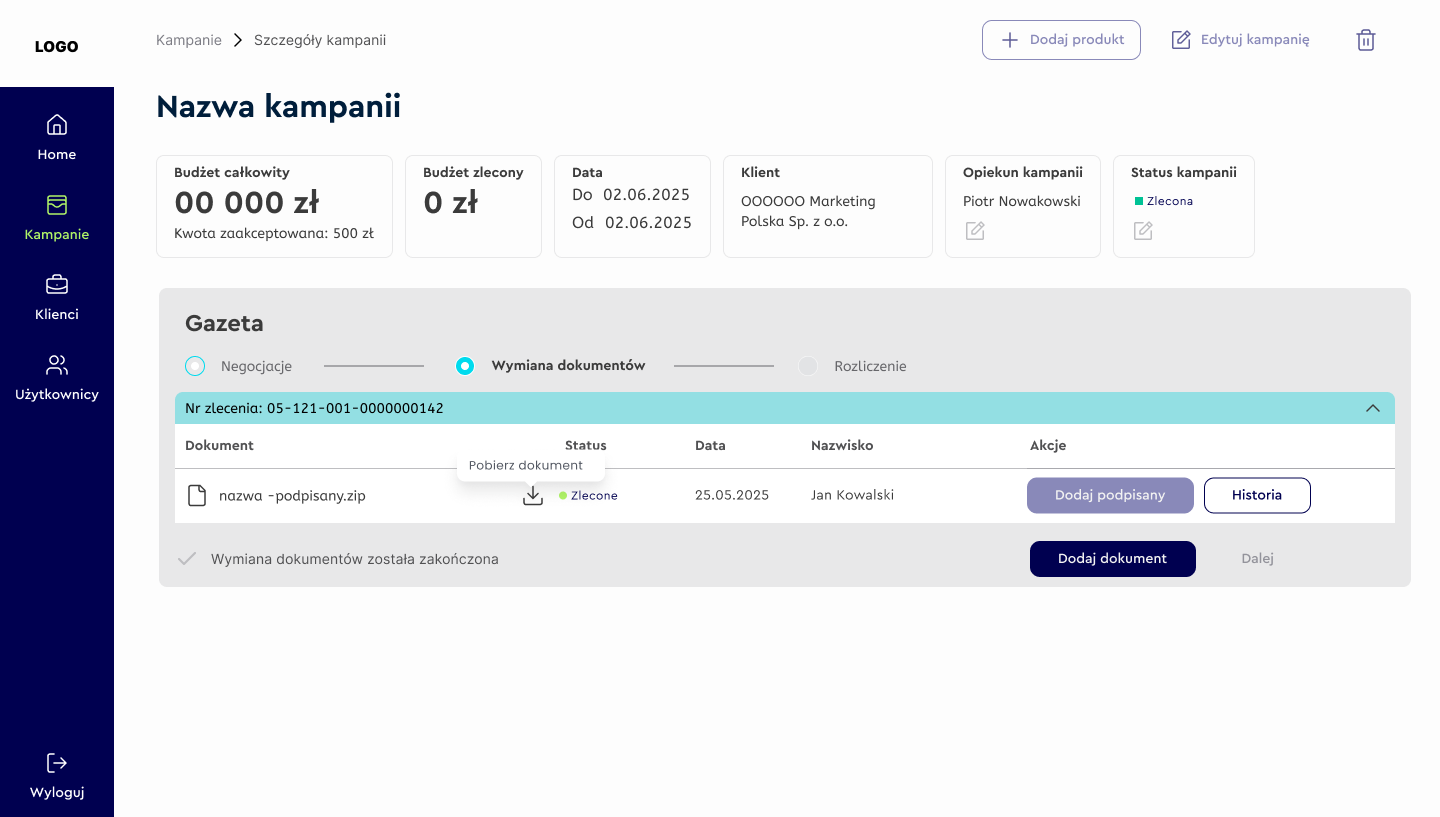Open Historia for the document
The height and width of the screenshot is (817, 1440).
(1257, 495)
